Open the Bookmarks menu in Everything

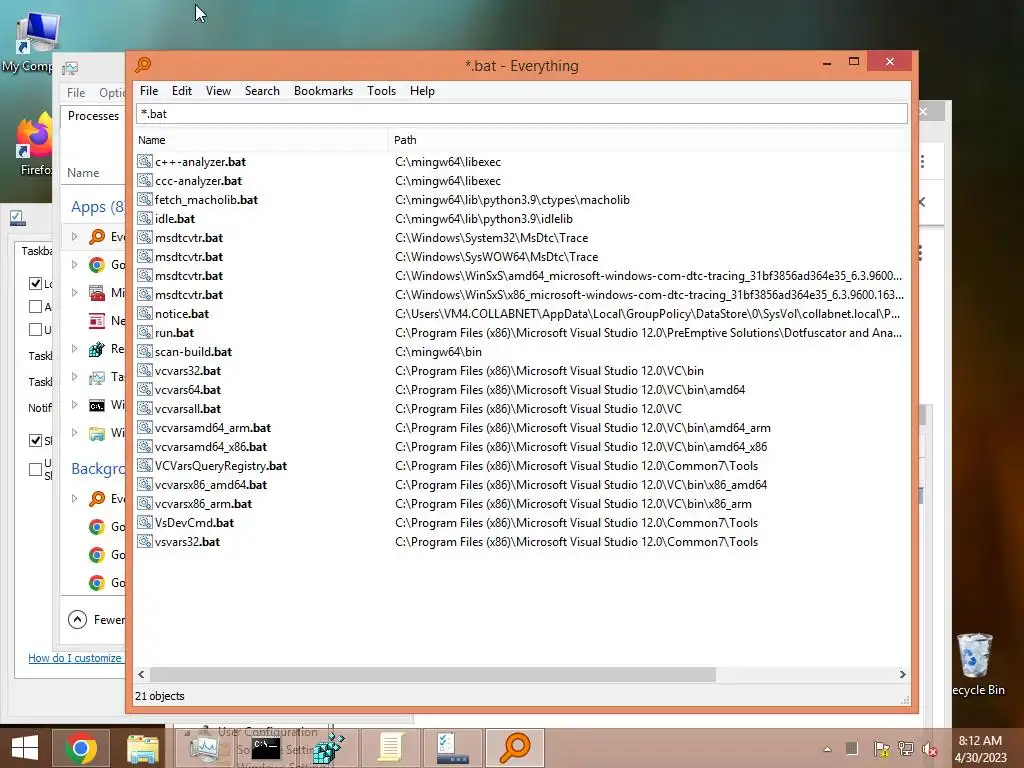323,91
